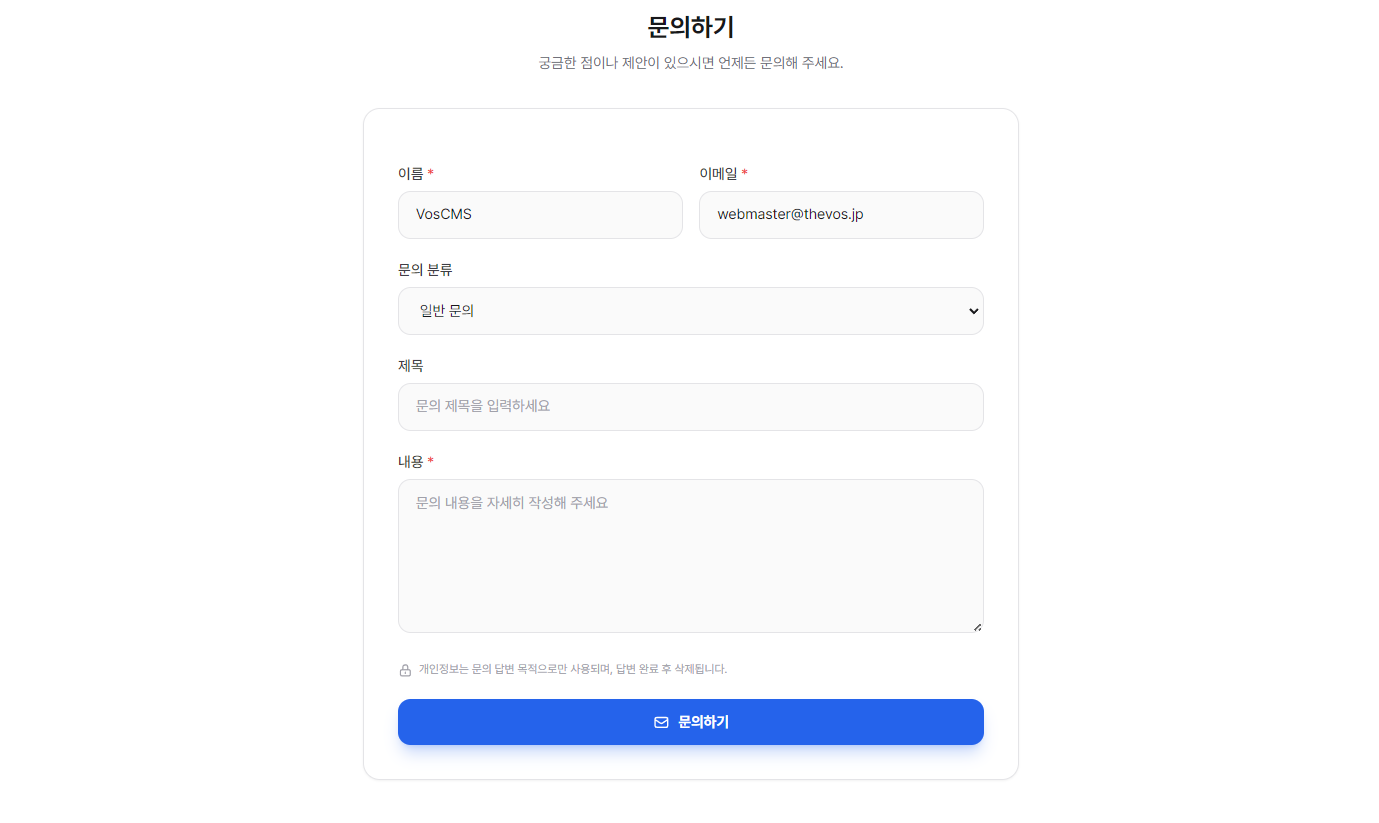Submit the form with the blue 문의하기 button
Screen dimensions: 1379x823
691,722
